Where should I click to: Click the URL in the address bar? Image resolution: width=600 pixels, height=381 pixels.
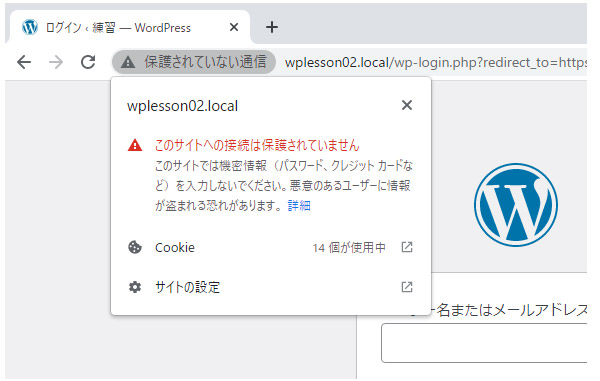click(x=435, y=62)
